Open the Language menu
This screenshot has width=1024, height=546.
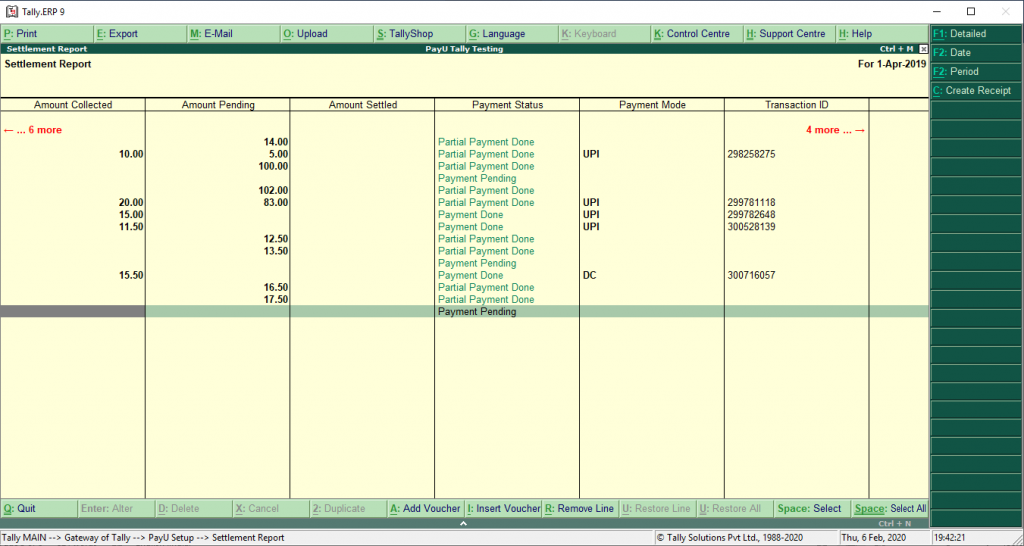tap(513, 34)
